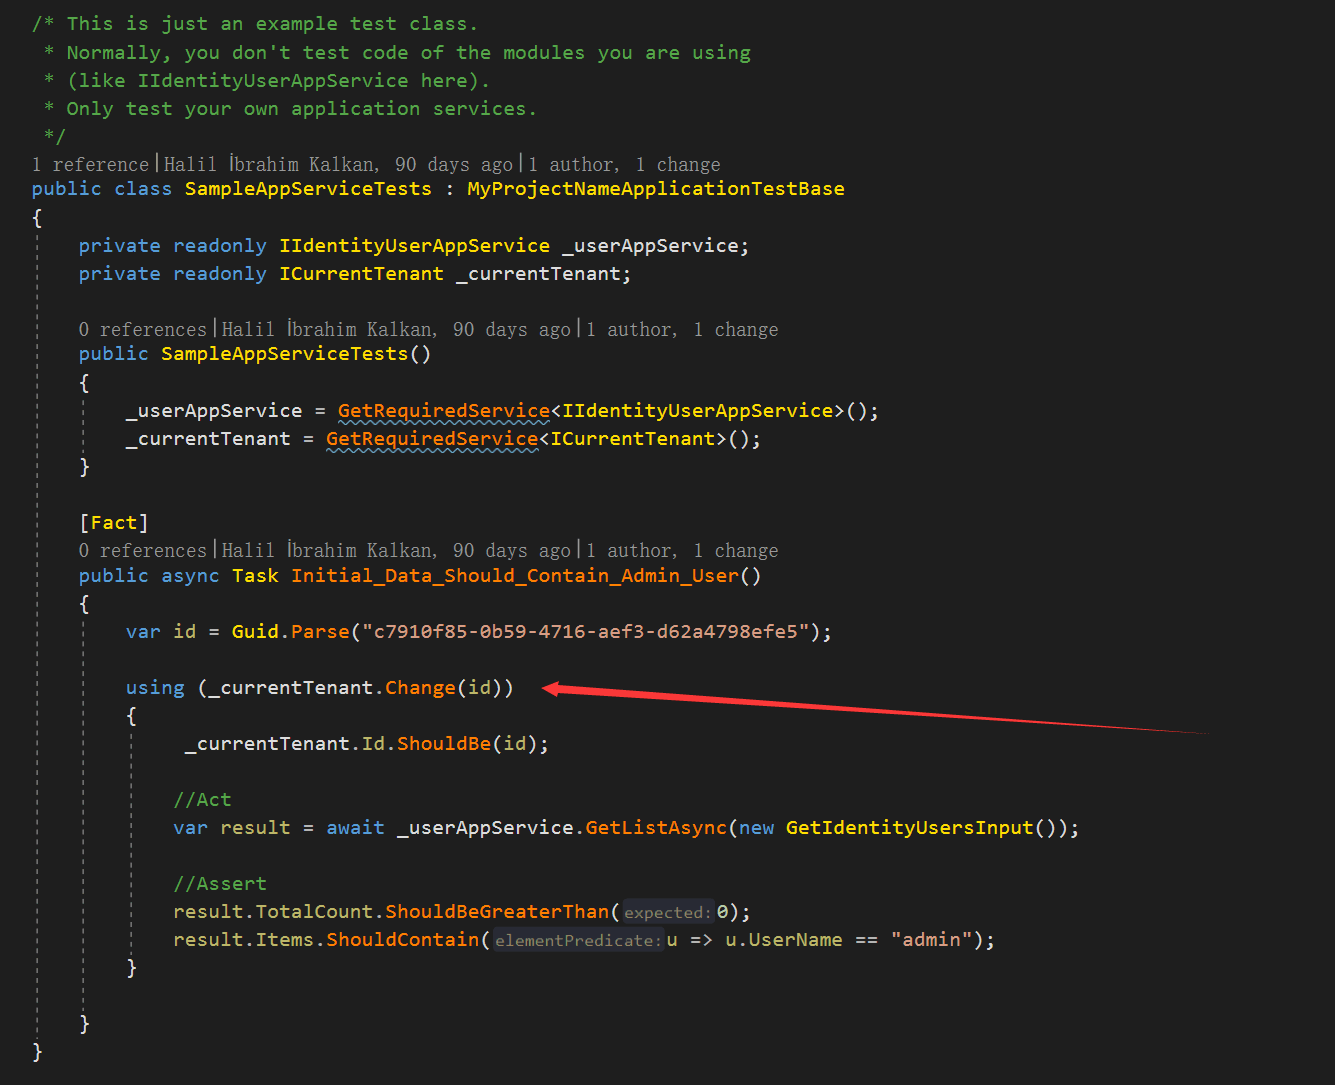The image size is (1335, 1085).
Task: Open the underlined GetRequiredService<IIdentityUserAppService> link
Action: click(444, 410)
